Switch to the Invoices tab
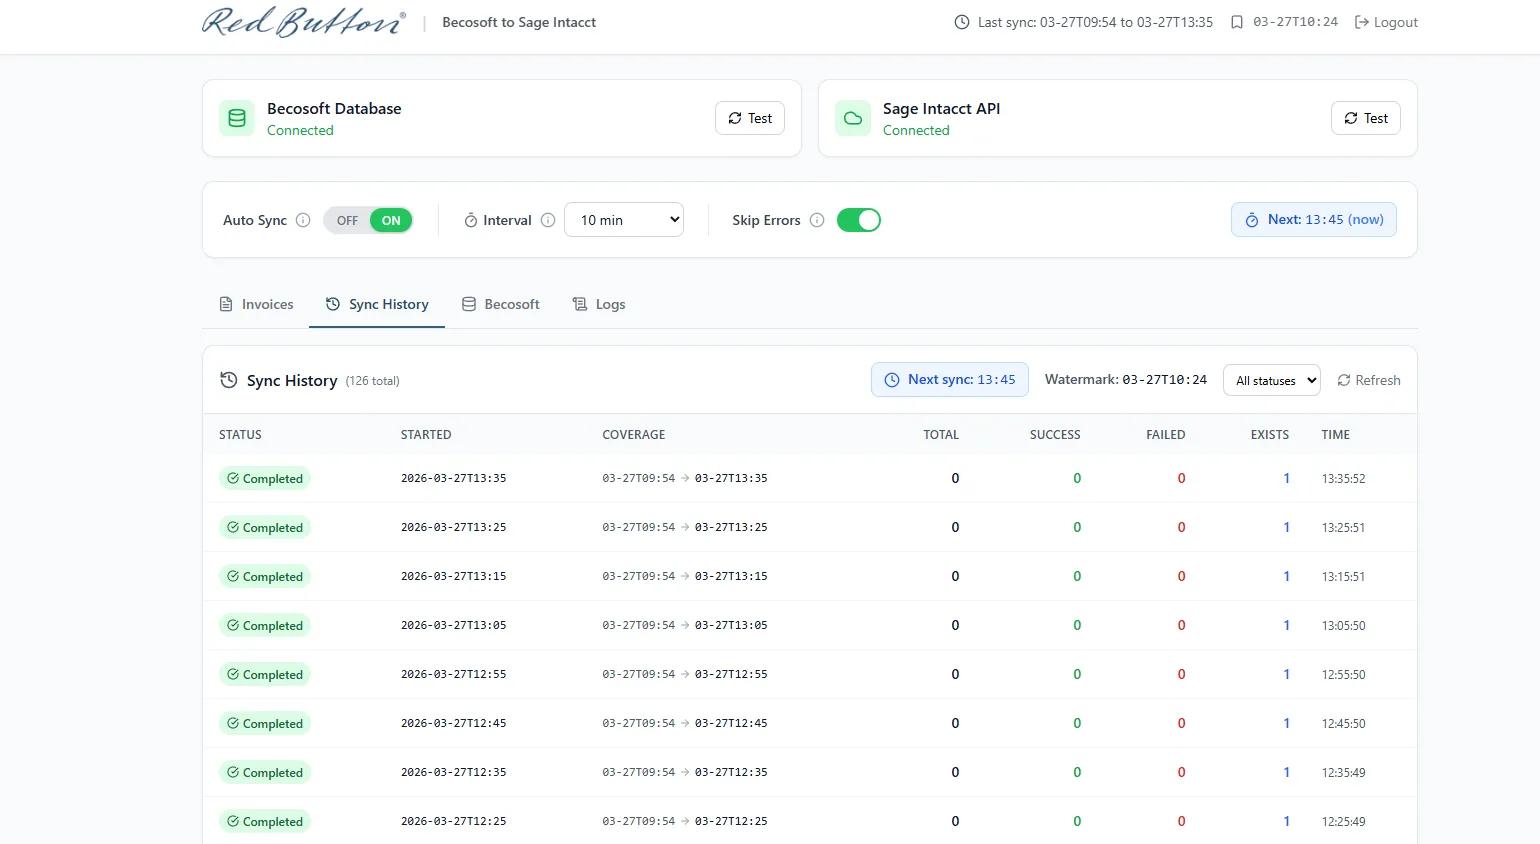The height and width of the screenshot is (844, 1540). (x=256, y=304)
